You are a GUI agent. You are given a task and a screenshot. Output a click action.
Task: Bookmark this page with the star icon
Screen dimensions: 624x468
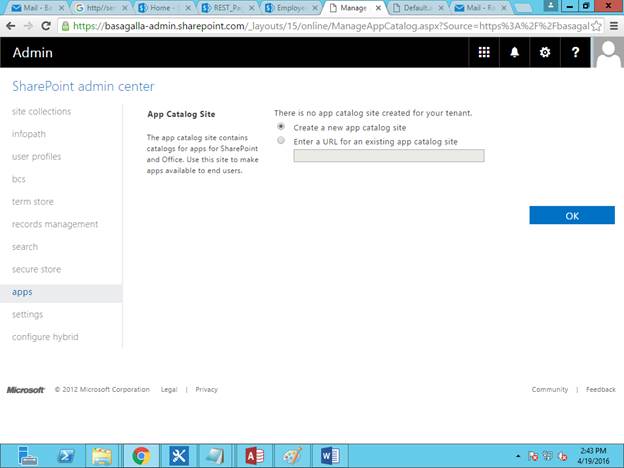596,26
